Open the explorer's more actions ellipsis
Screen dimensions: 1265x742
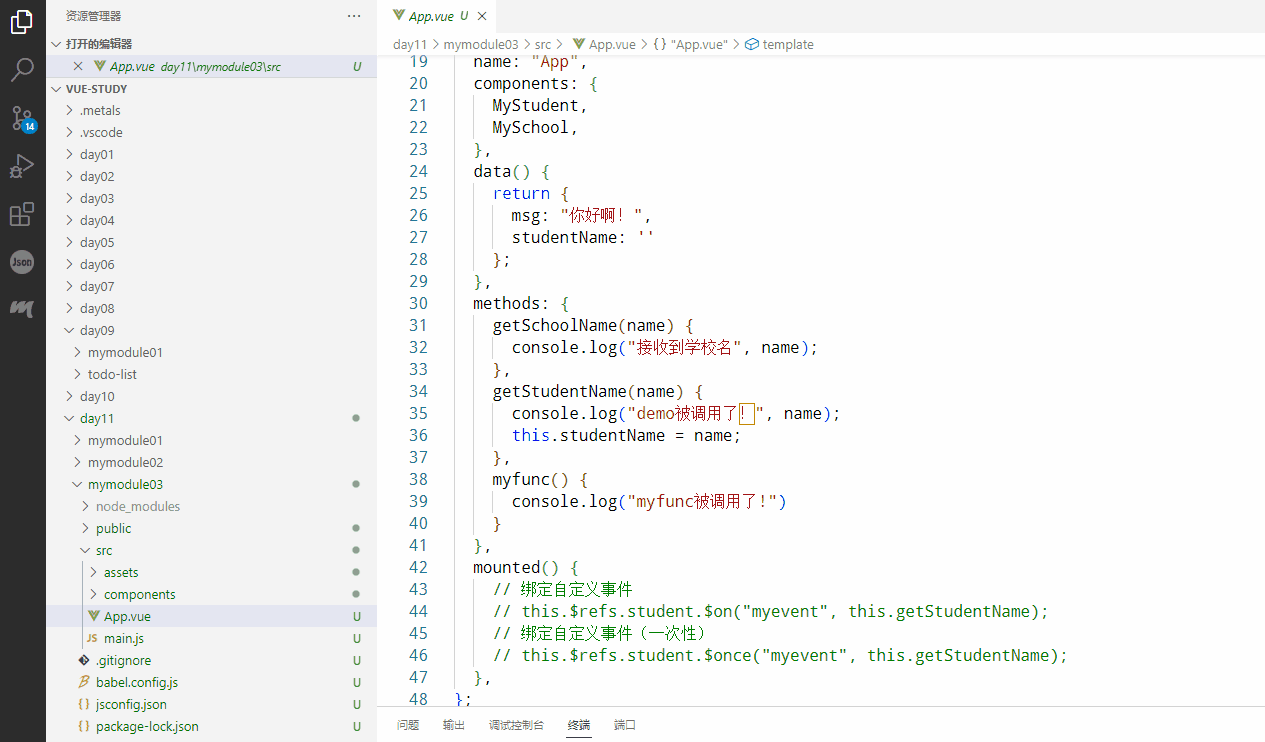point(354,16)
